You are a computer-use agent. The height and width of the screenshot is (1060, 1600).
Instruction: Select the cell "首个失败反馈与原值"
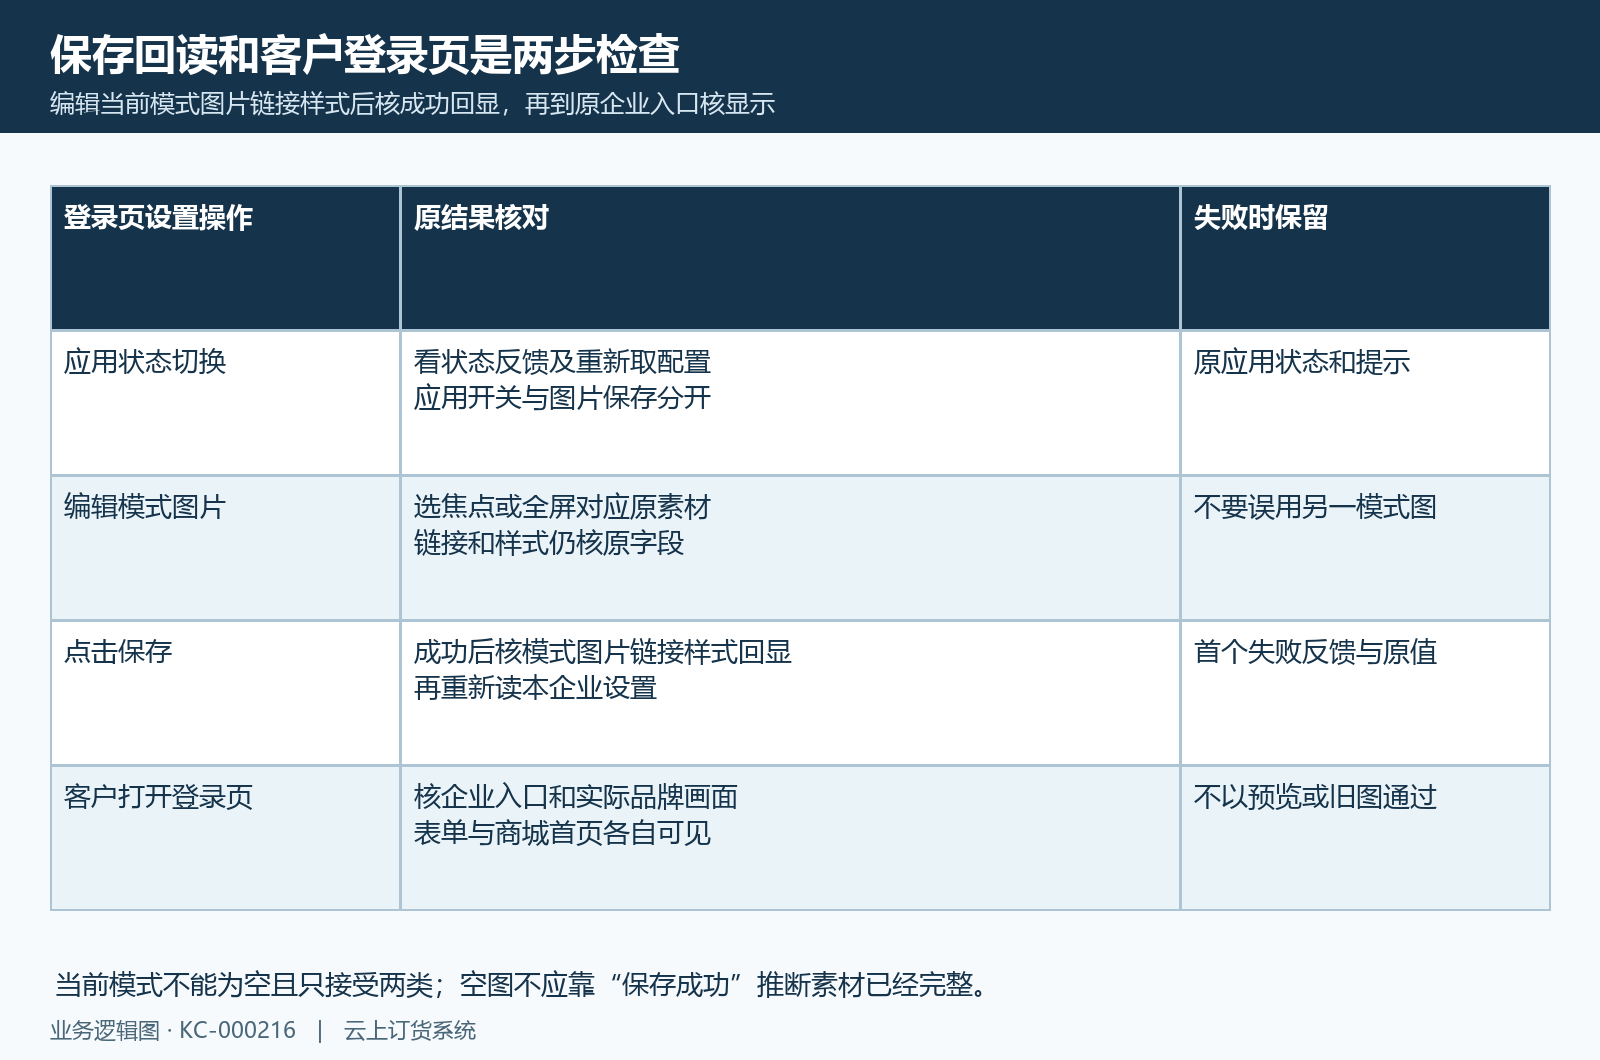pyautogui.click(x=1365, y=693)
